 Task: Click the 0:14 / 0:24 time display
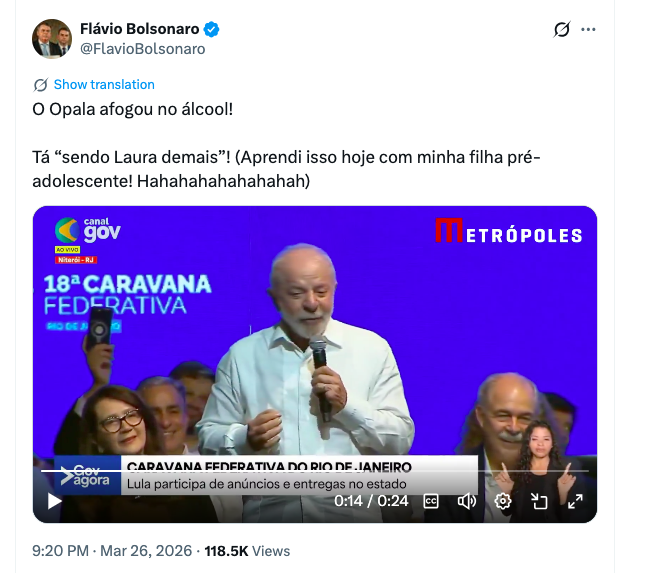click(x=371, y=501)
